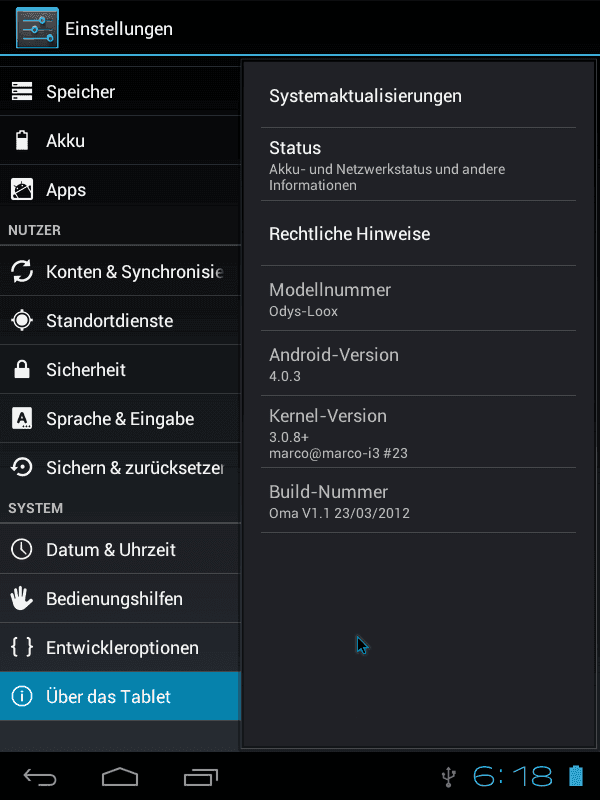
Task: Tap the Speicher storage icon
Action: (22, 91)
